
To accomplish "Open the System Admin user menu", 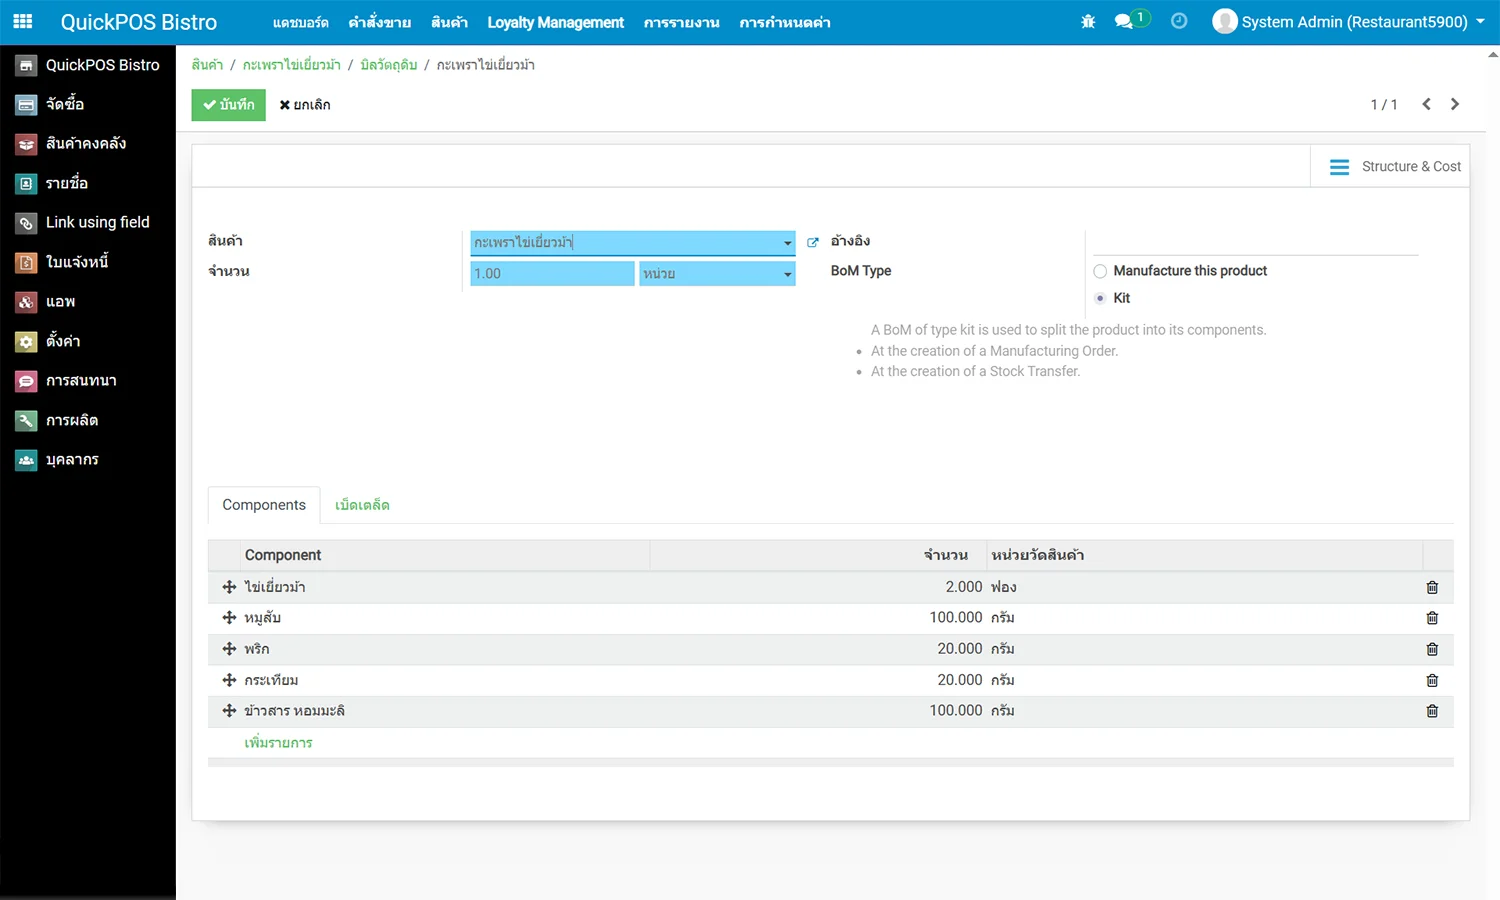I will coord(1348,22).
